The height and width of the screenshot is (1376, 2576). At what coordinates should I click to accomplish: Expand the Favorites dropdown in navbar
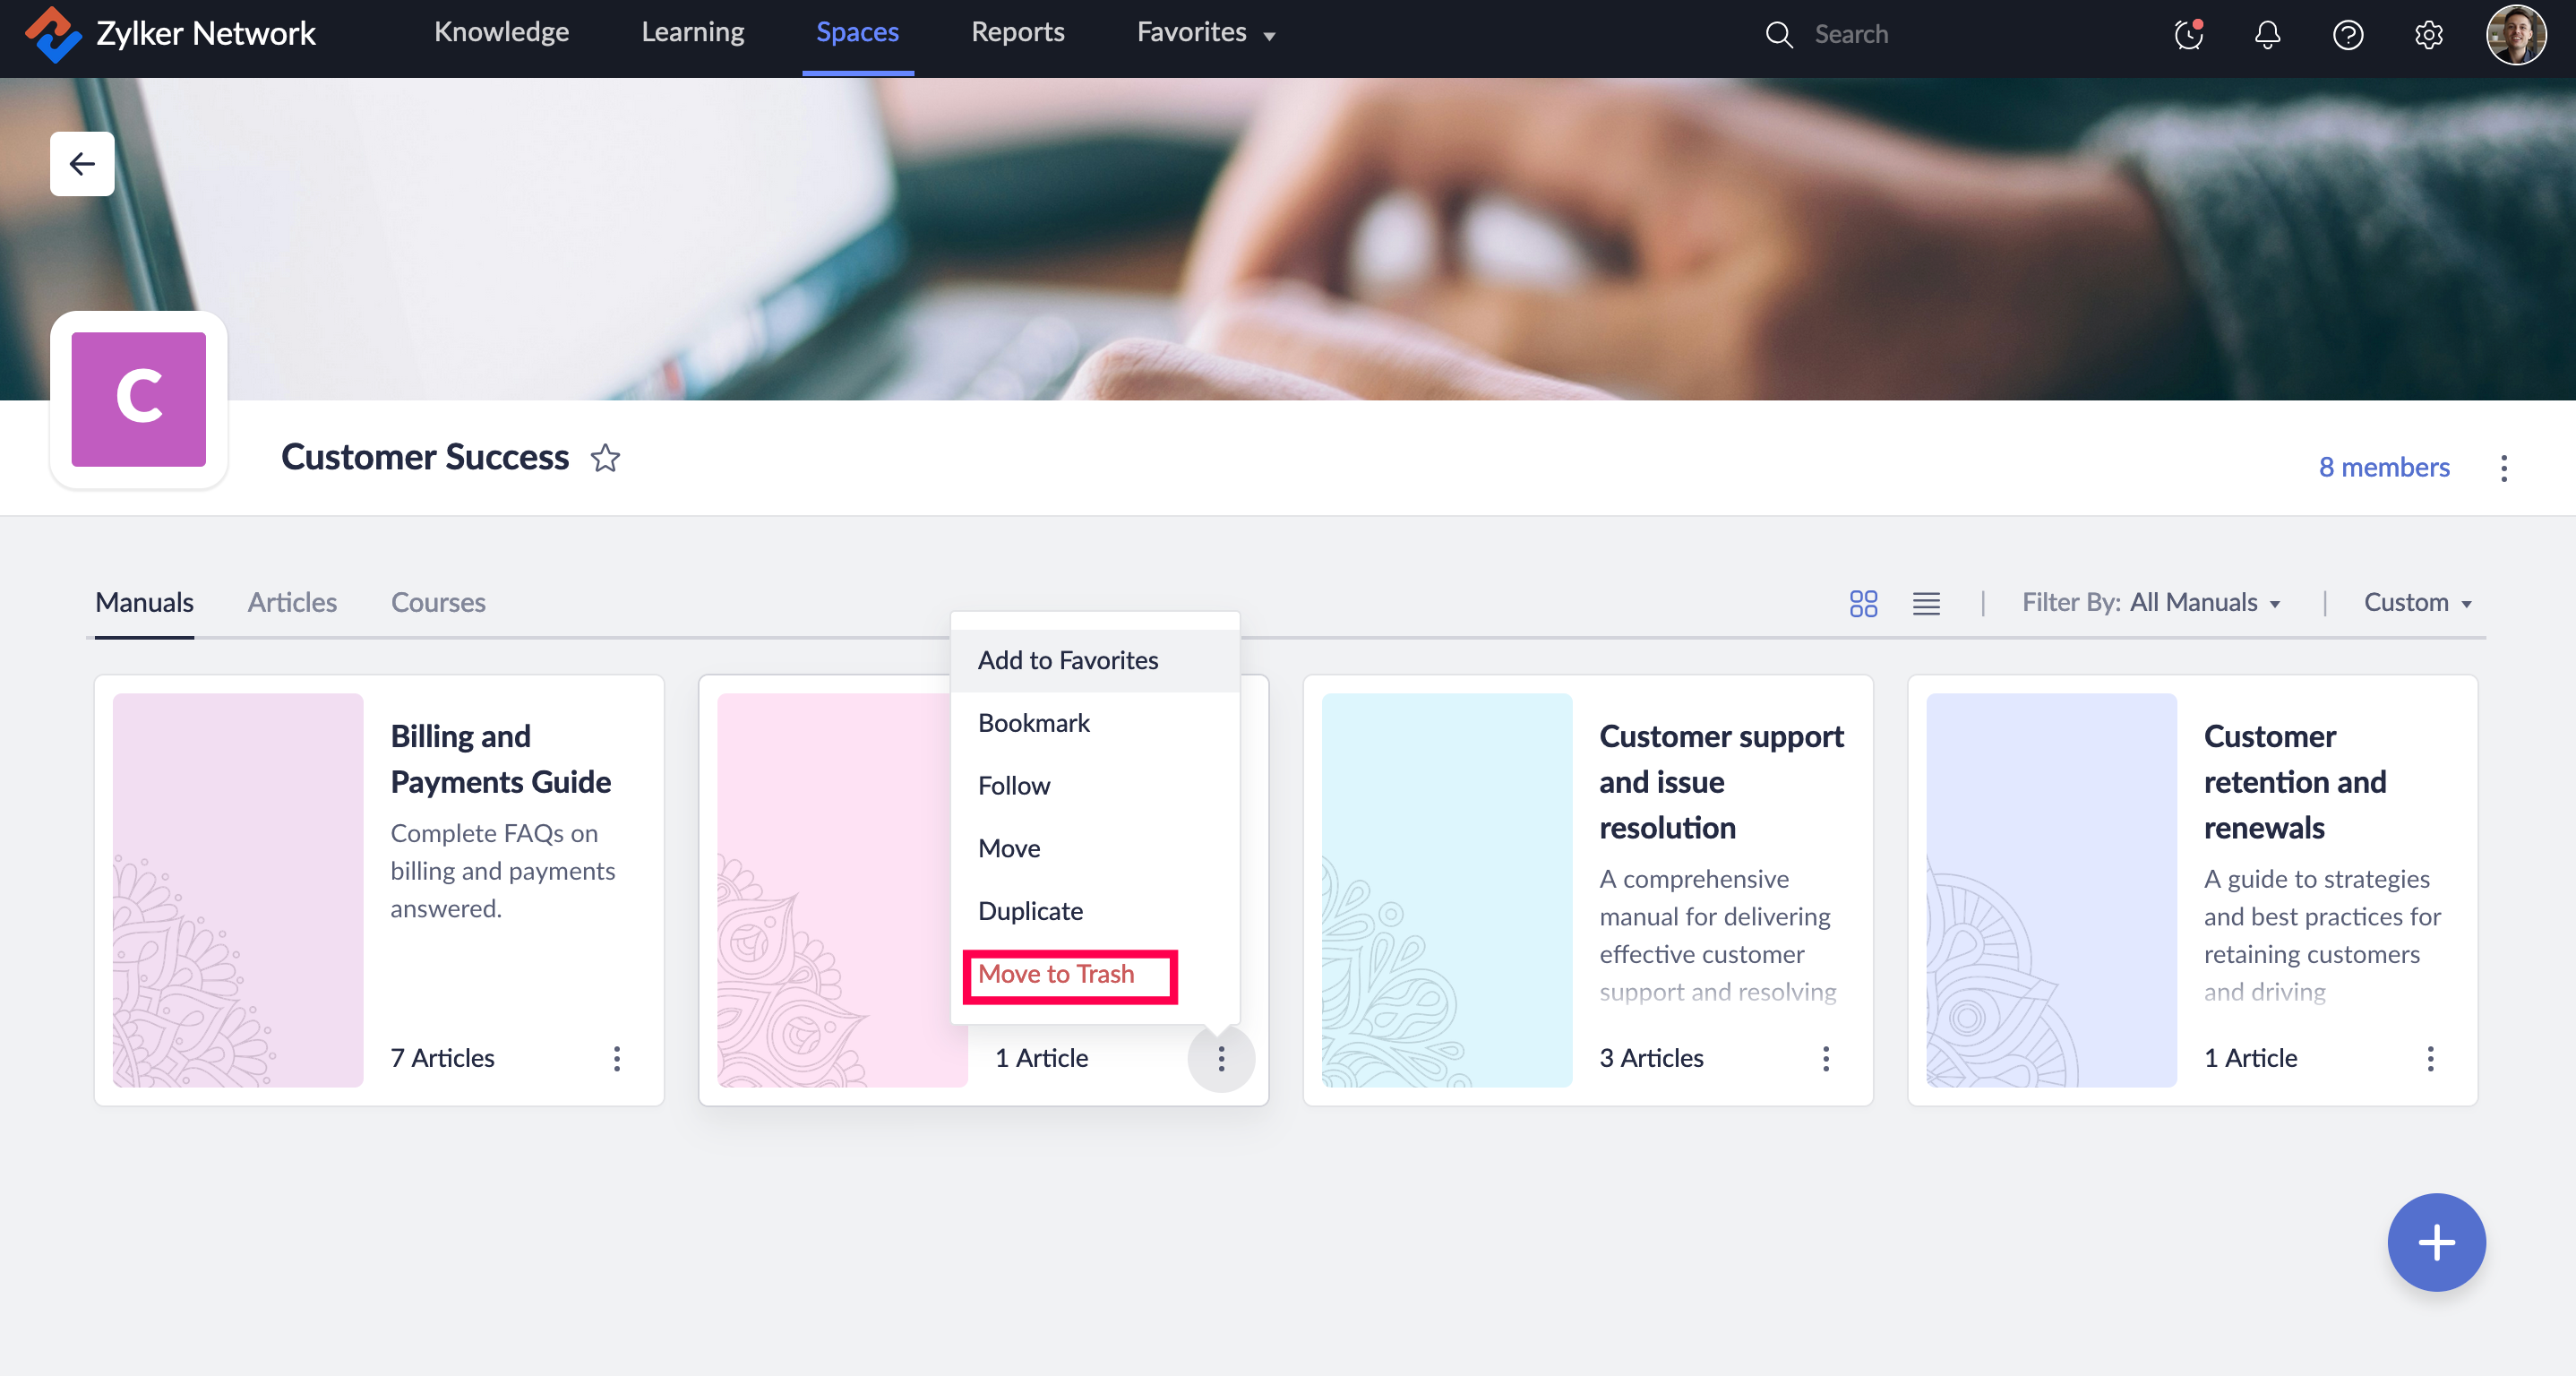[1206, 33]
